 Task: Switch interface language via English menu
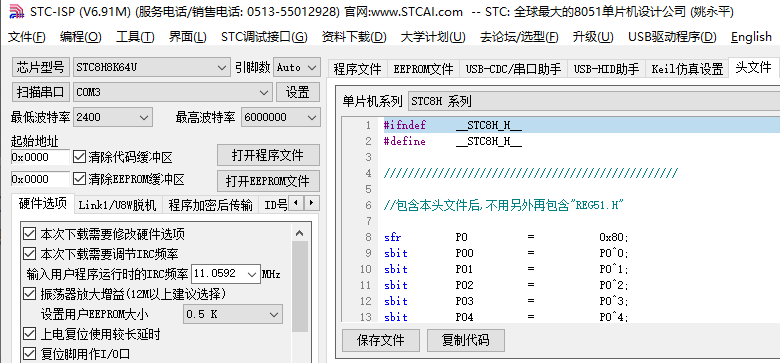point(751,37)
